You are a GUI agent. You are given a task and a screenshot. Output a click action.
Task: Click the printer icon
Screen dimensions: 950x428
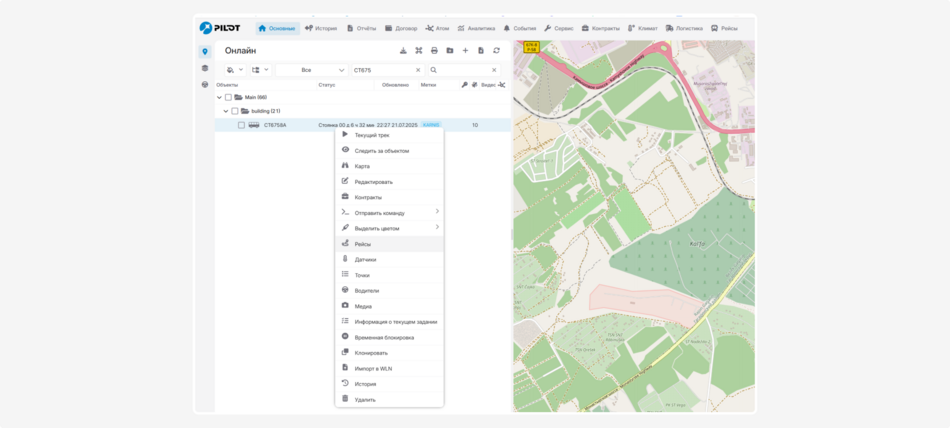coord(434,50)
